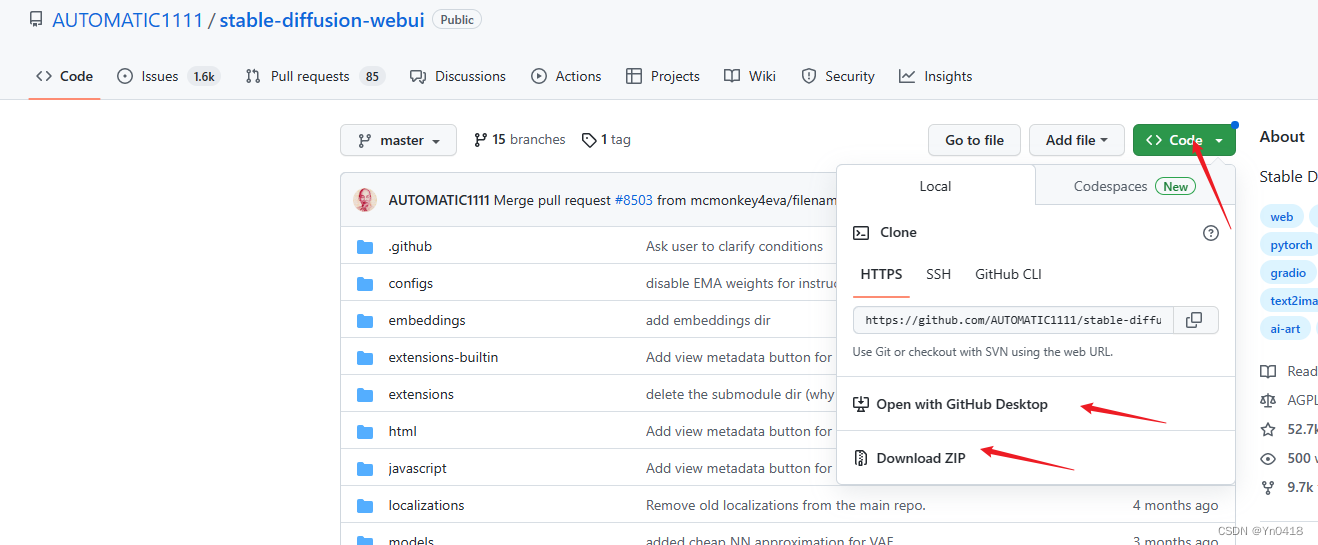
Task: Click the 'web' topic tag
Action: tap(1281, 217)
